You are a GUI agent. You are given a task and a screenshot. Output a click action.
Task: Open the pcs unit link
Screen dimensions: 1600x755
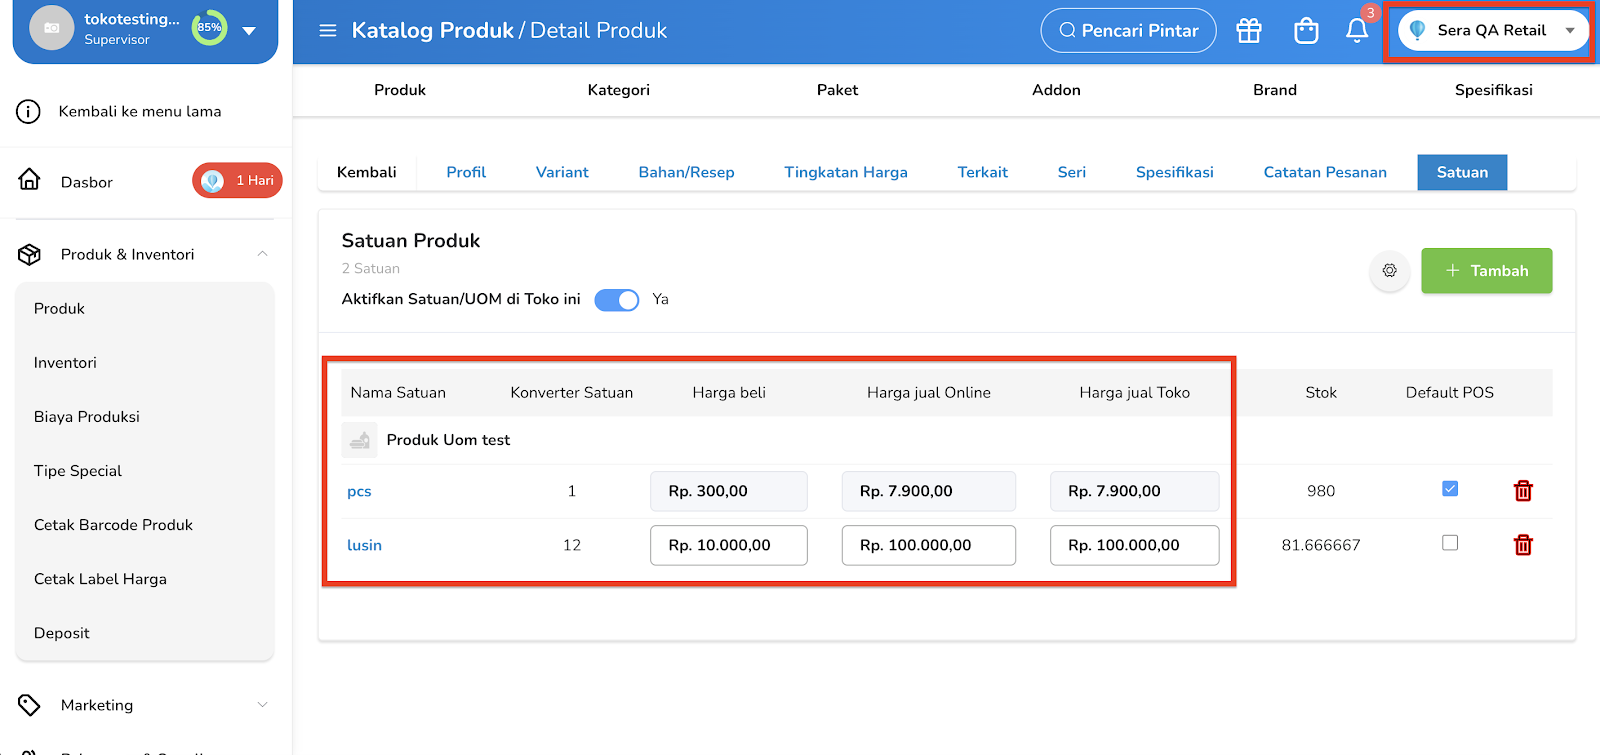coord(359,492)
